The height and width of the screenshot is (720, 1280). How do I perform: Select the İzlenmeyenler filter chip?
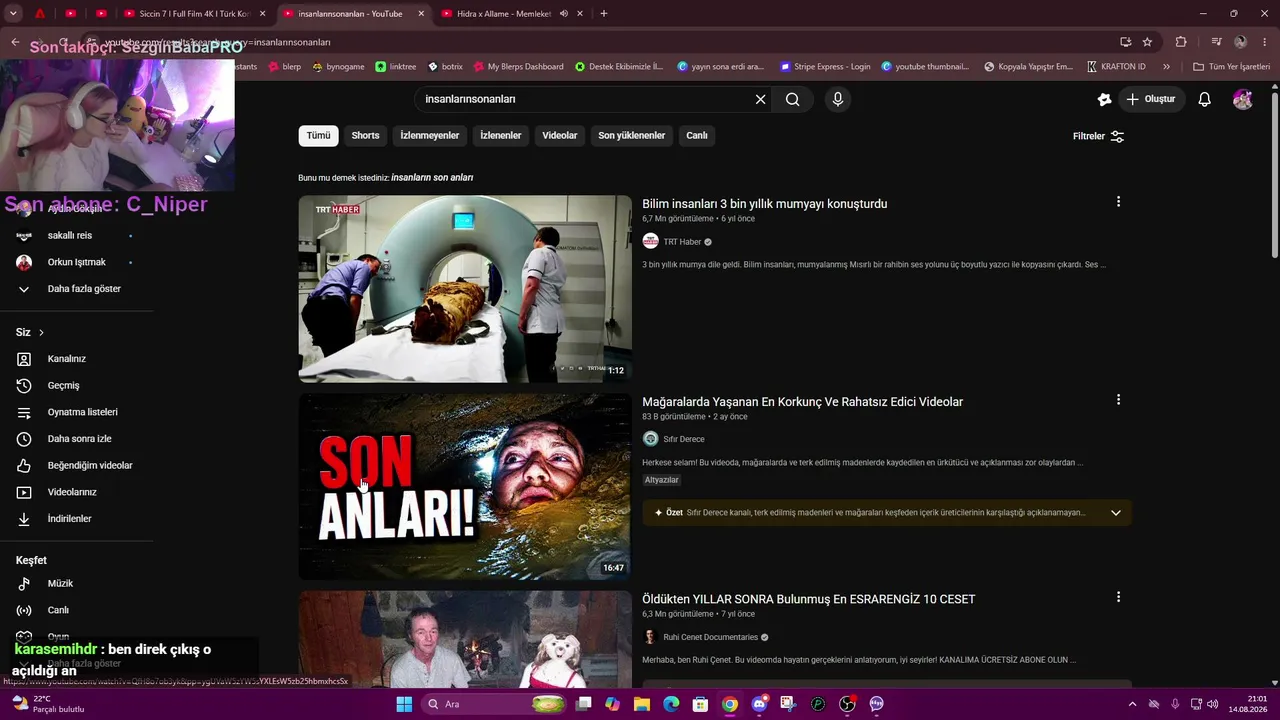tap(430, 136)
